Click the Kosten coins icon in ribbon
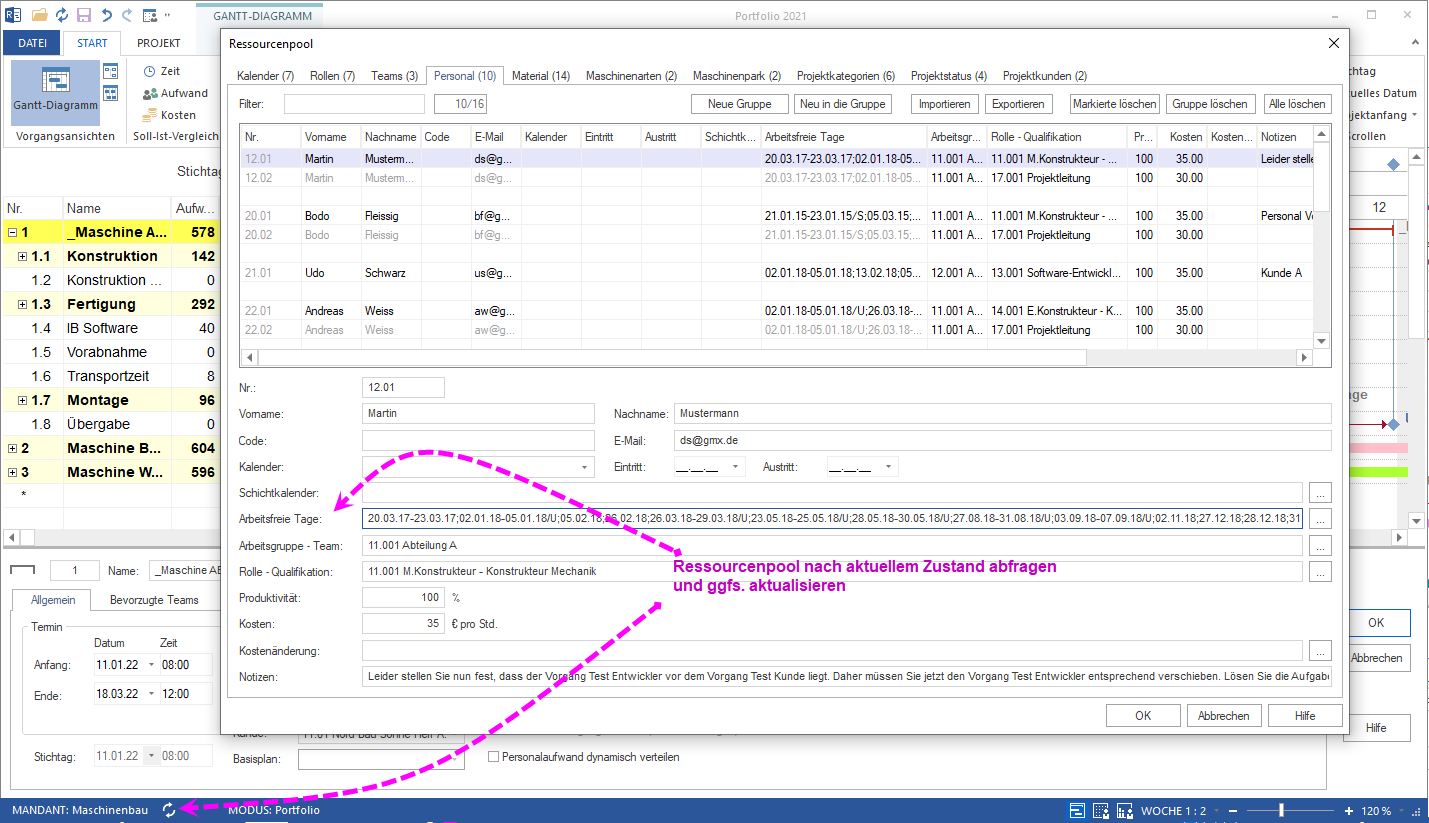 [x=149, y=115]
